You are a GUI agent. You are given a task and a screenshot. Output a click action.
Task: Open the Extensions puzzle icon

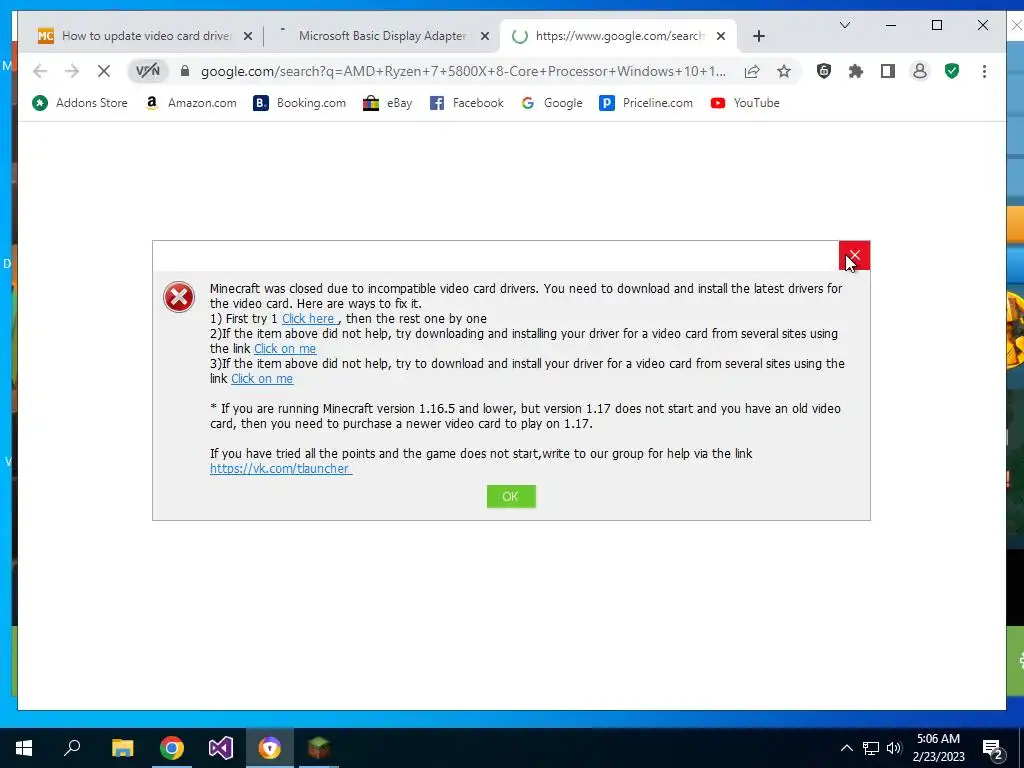click(x=856, y=71)
